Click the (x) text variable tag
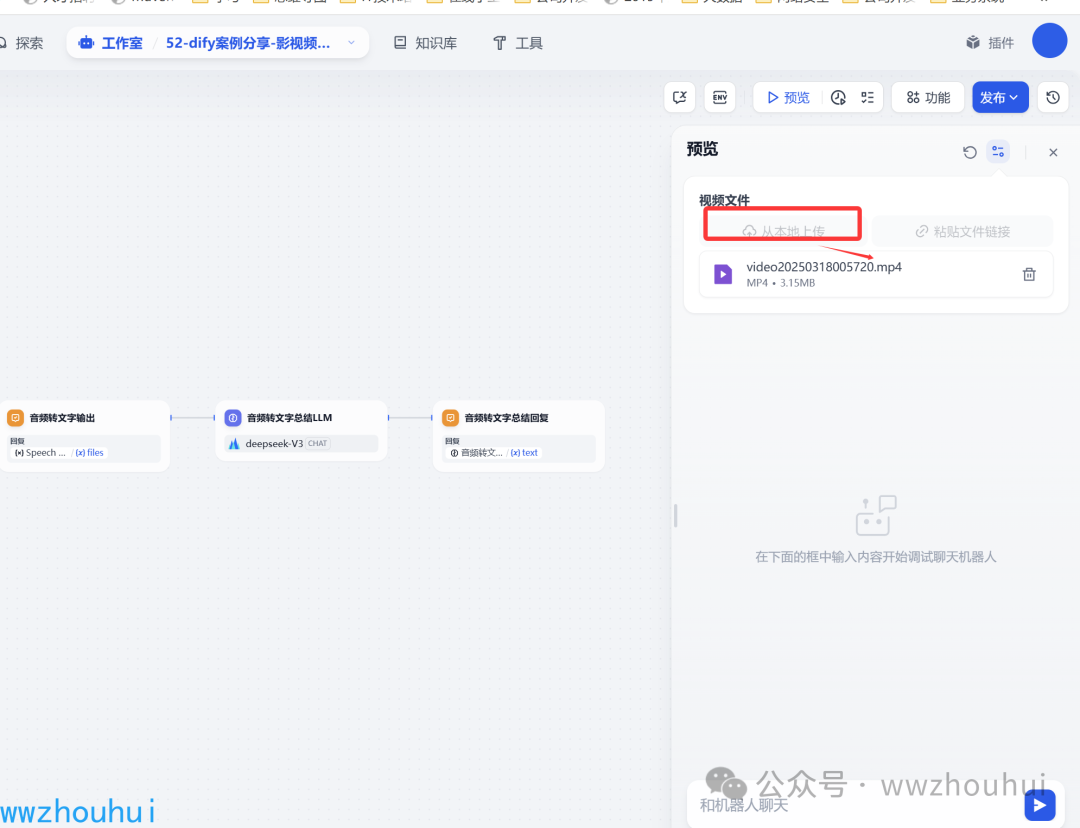 pos(524,453)
